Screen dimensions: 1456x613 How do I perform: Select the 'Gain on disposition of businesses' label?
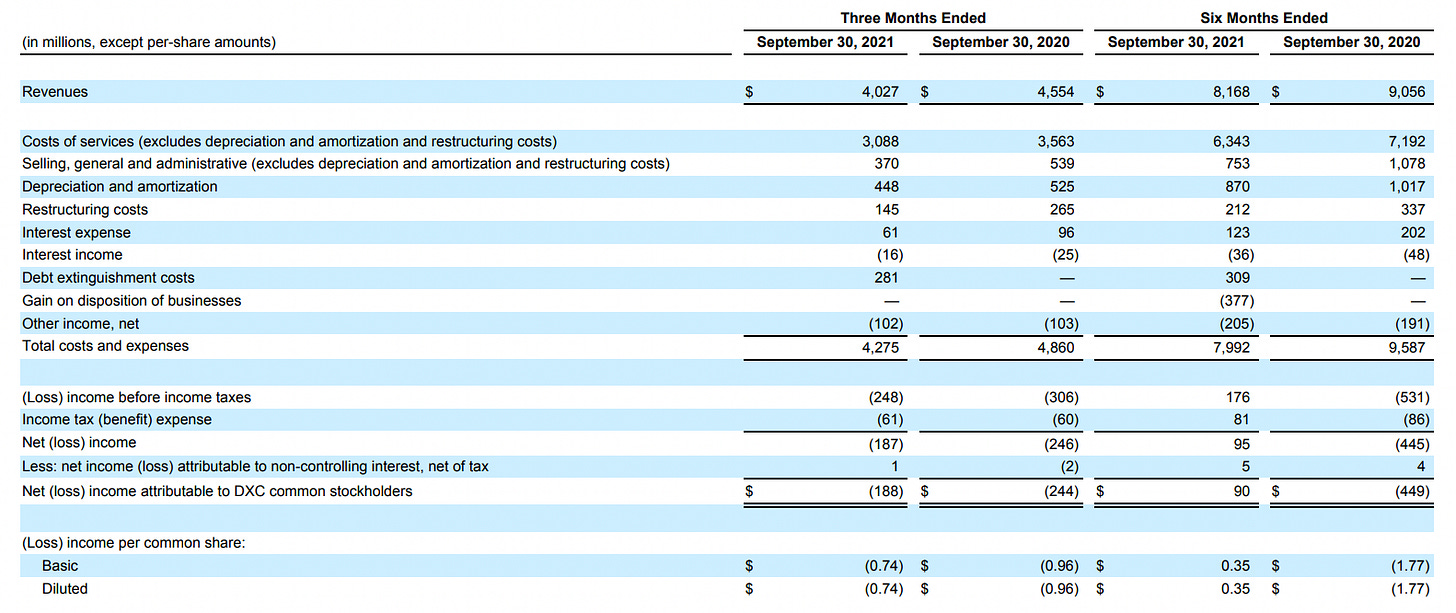(131, 301)
